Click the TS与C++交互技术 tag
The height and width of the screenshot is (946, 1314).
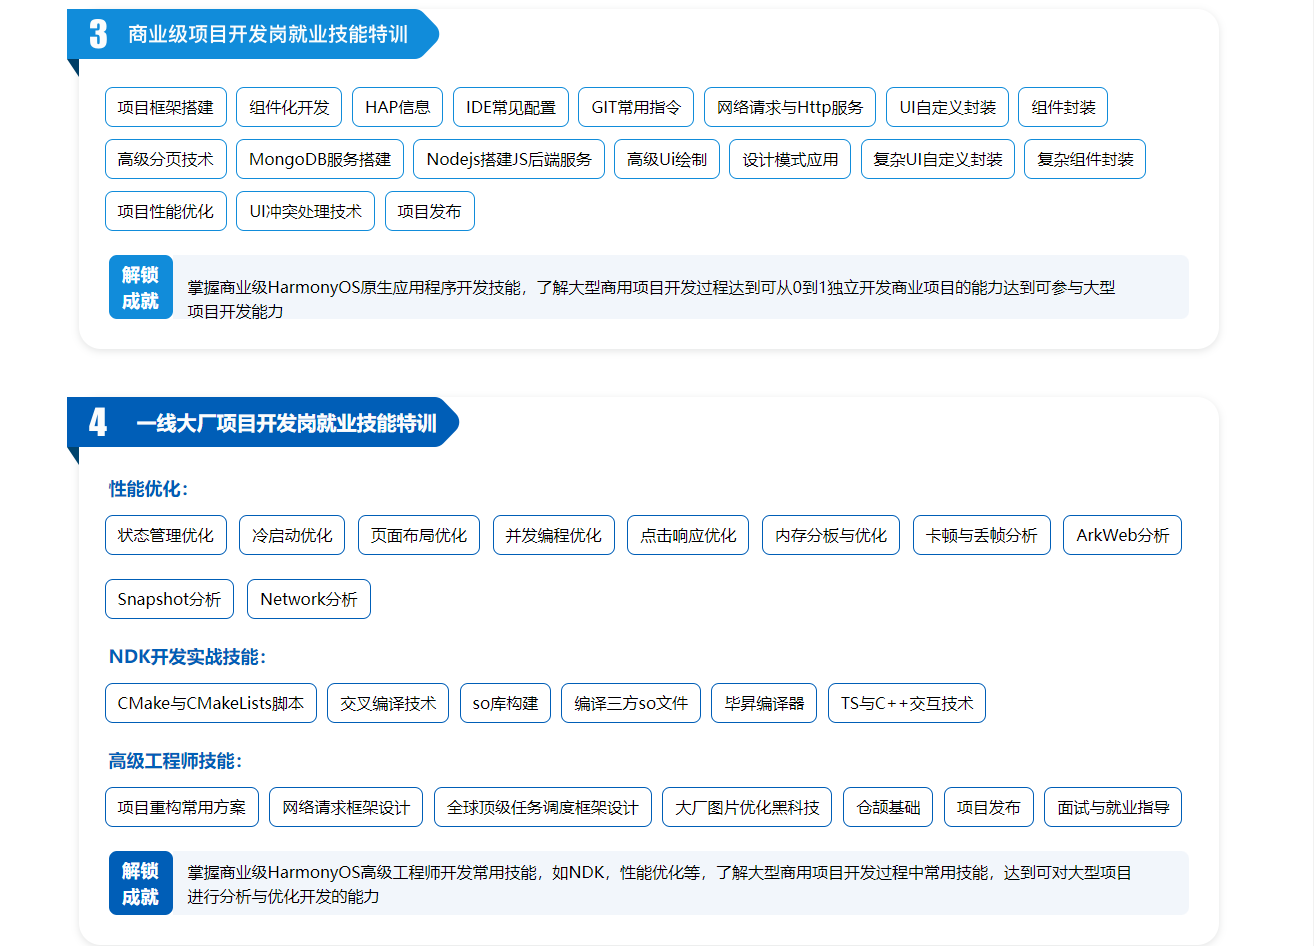point(906,703)
